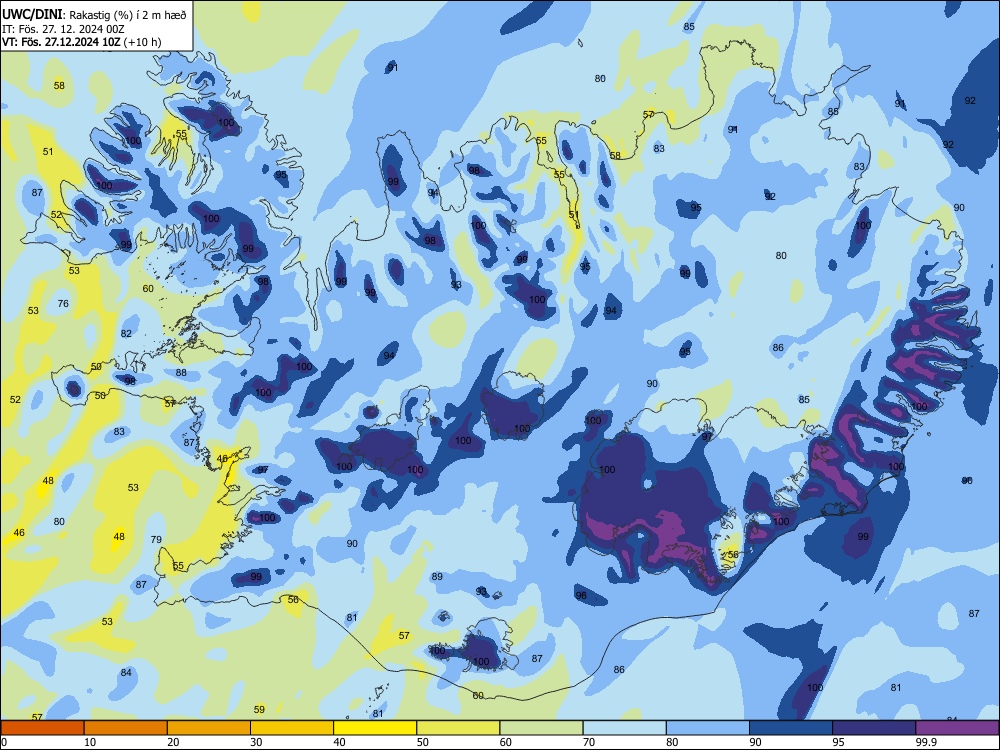
Task: Click the title text 'Rakastig (%) í 2 m hæð'
Action: [x=128, y=15]
